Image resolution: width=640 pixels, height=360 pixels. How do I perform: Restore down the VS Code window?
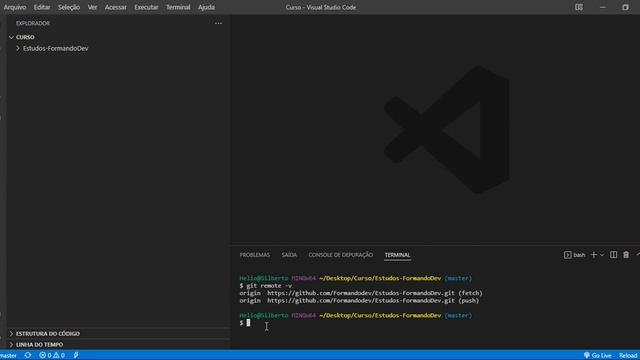pos(625,7)
